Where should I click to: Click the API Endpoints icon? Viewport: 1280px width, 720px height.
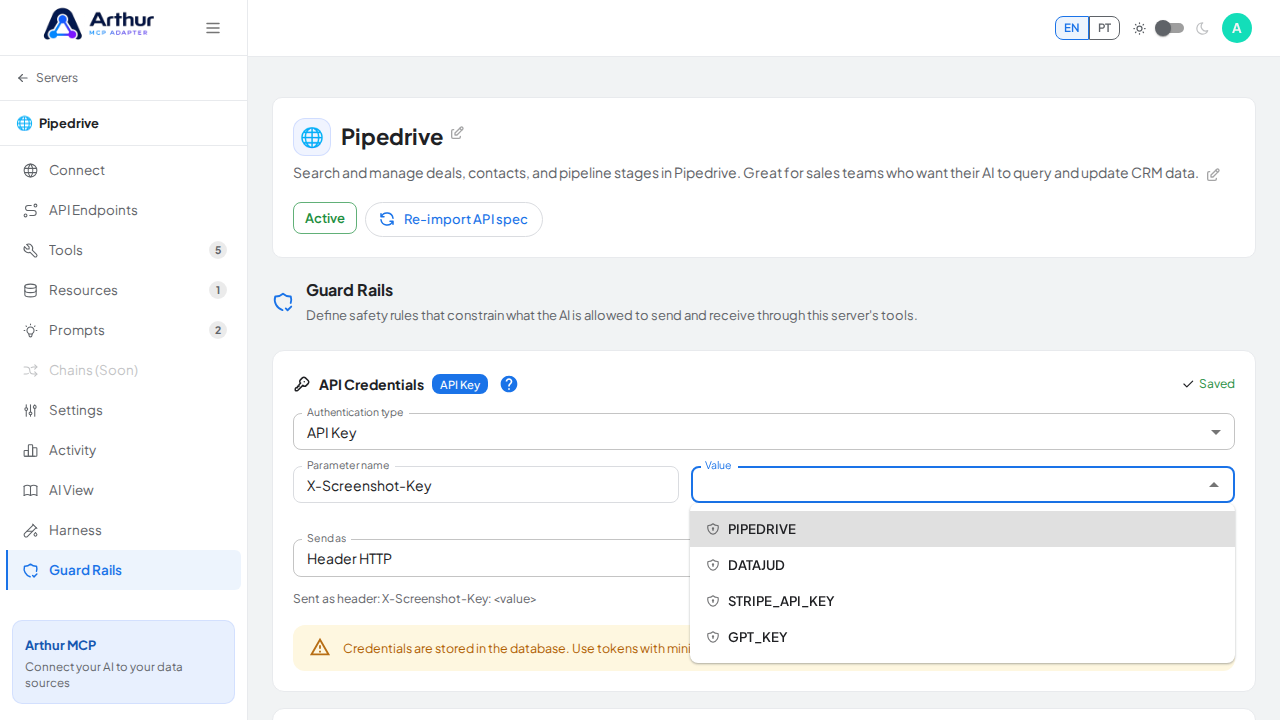[x=31, y=211]
